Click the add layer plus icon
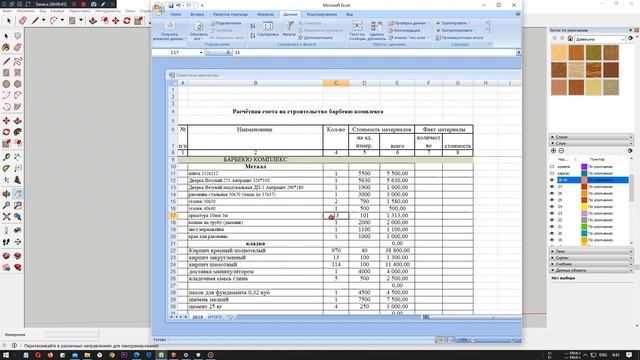640x360 pixels. [553, 151]
